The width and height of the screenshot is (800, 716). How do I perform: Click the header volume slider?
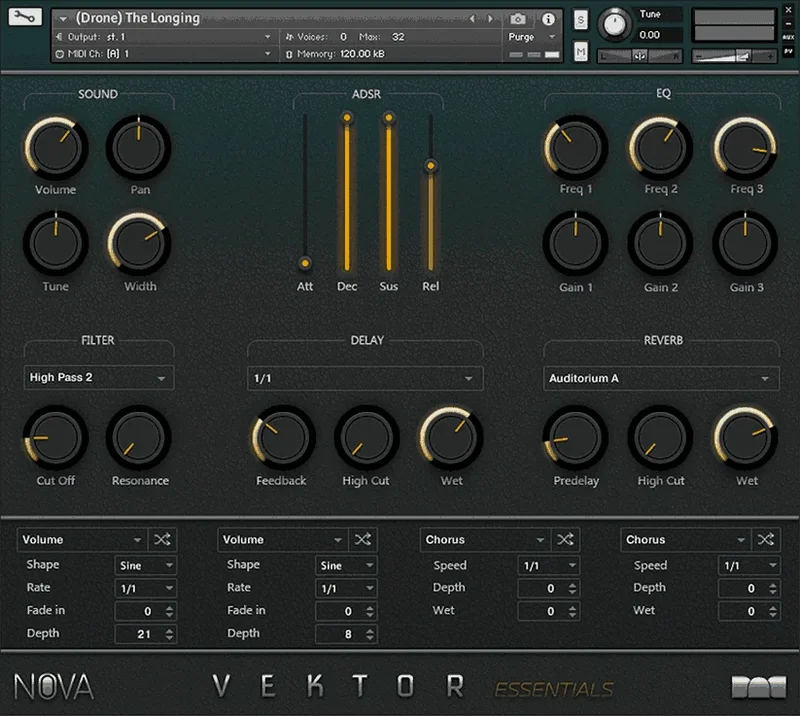pyautogui.click(x=734, y=56)
